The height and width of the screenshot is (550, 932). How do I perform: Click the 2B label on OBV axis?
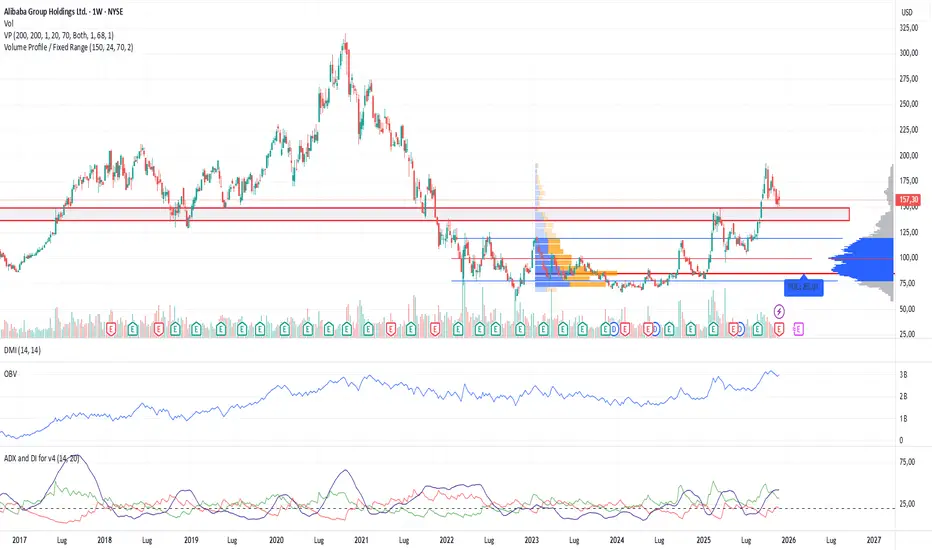(x=903, y=397)
